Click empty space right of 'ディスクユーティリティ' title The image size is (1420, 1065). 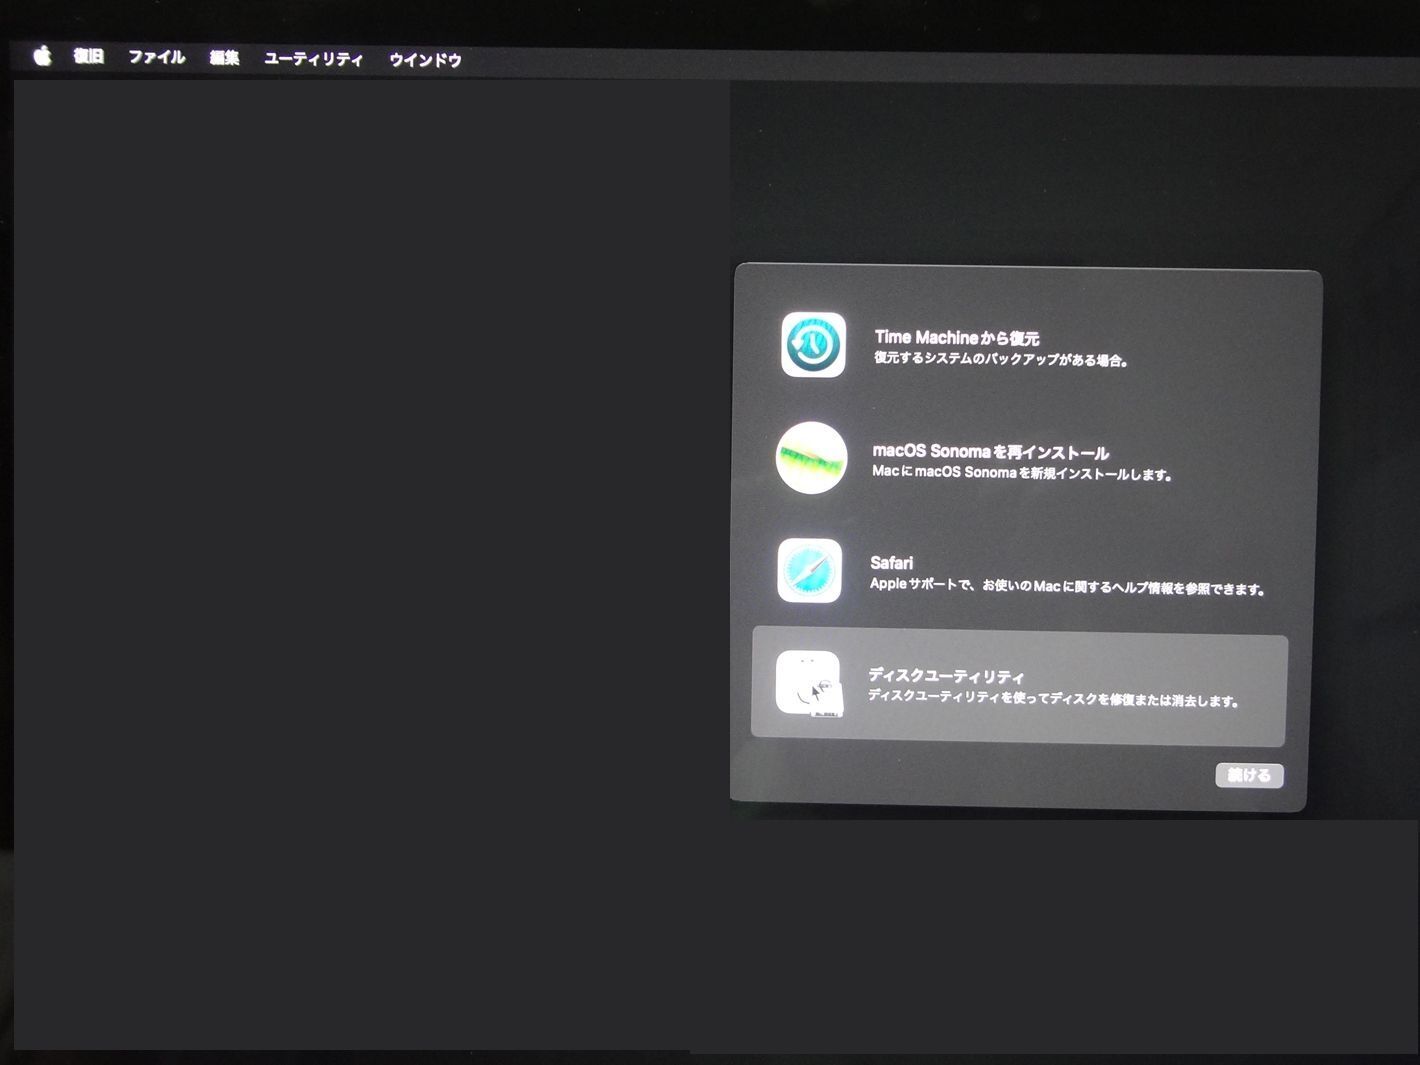coord(1150,670)
